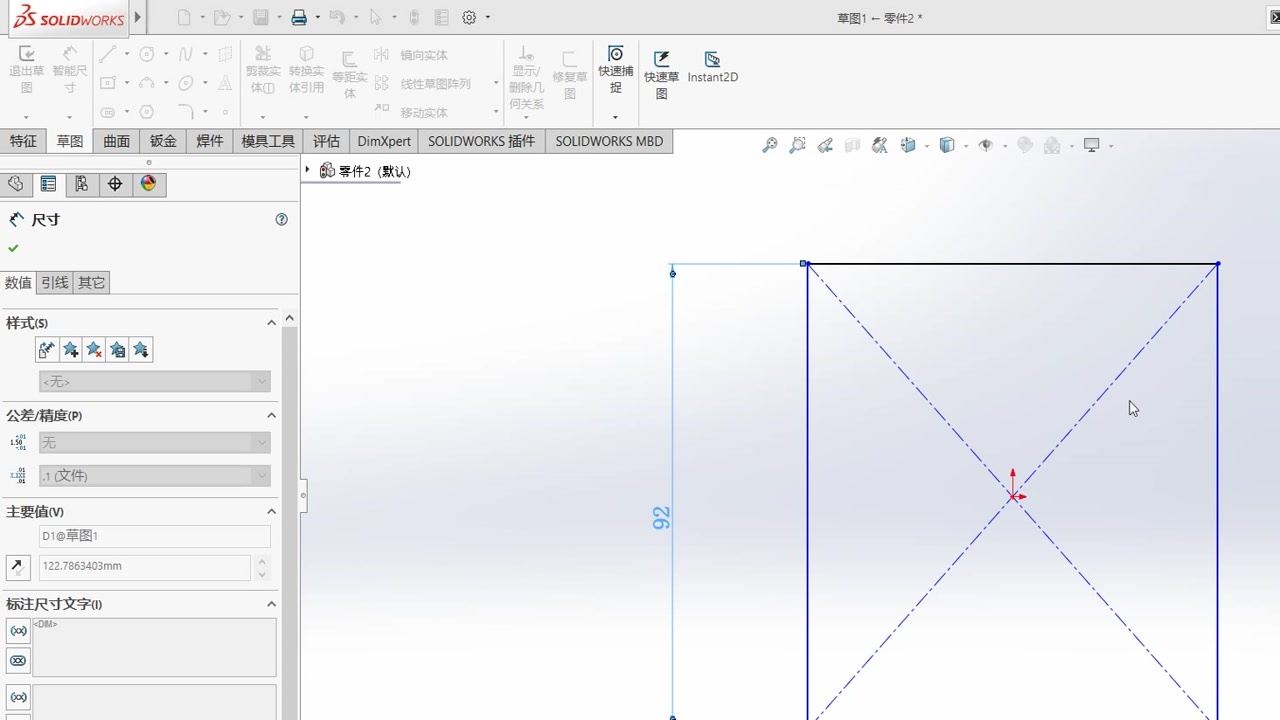
Task: Toggle the Instant2D button
Action: [x=713, y=67]
